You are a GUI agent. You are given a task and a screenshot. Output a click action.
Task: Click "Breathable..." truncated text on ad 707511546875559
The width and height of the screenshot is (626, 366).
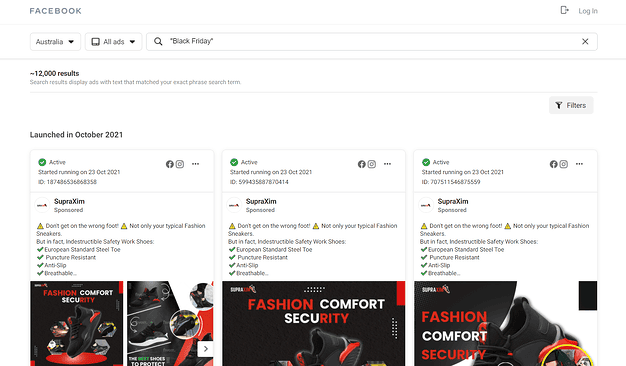[444, 273]
